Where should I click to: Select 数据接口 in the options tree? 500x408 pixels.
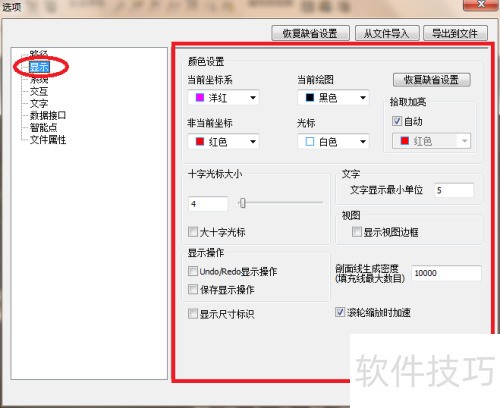48,115
